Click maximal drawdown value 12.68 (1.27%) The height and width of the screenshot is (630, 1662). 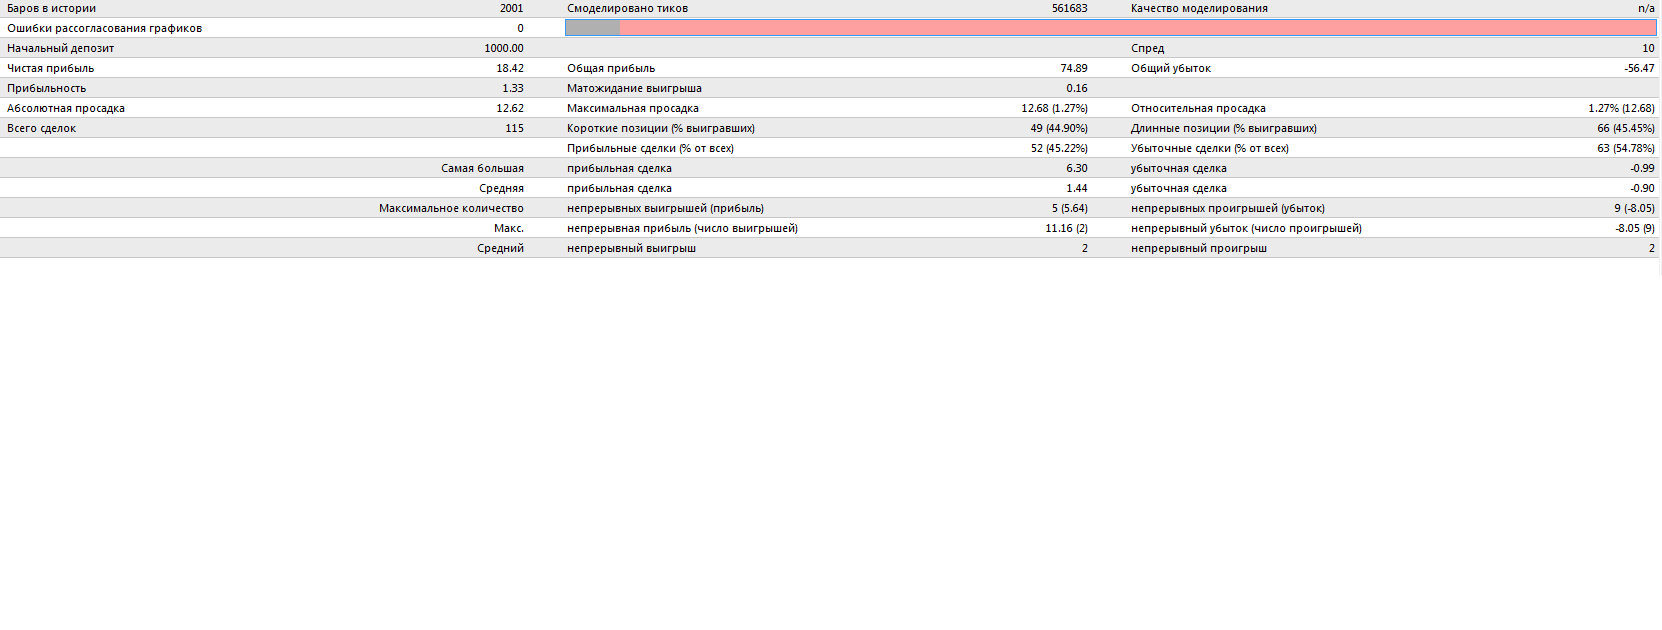click(1054, 108)
